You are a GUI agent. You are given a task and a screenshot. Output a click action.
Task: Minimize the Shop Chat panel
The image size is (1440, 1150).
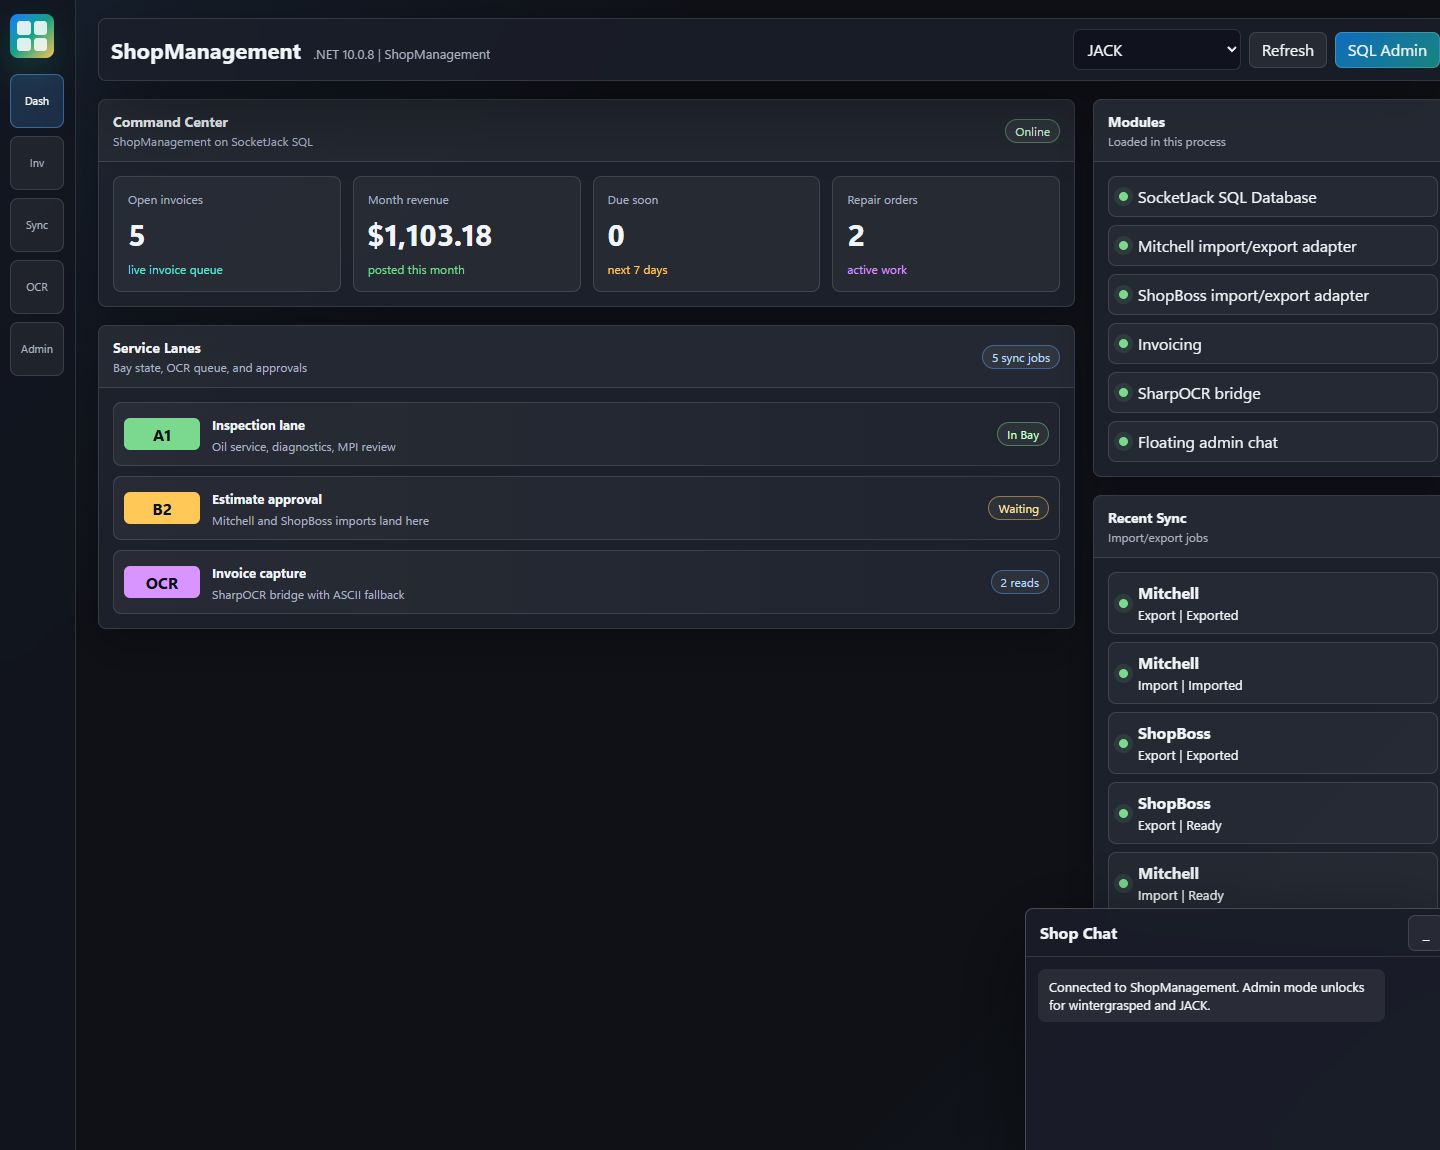[1424, 933]
